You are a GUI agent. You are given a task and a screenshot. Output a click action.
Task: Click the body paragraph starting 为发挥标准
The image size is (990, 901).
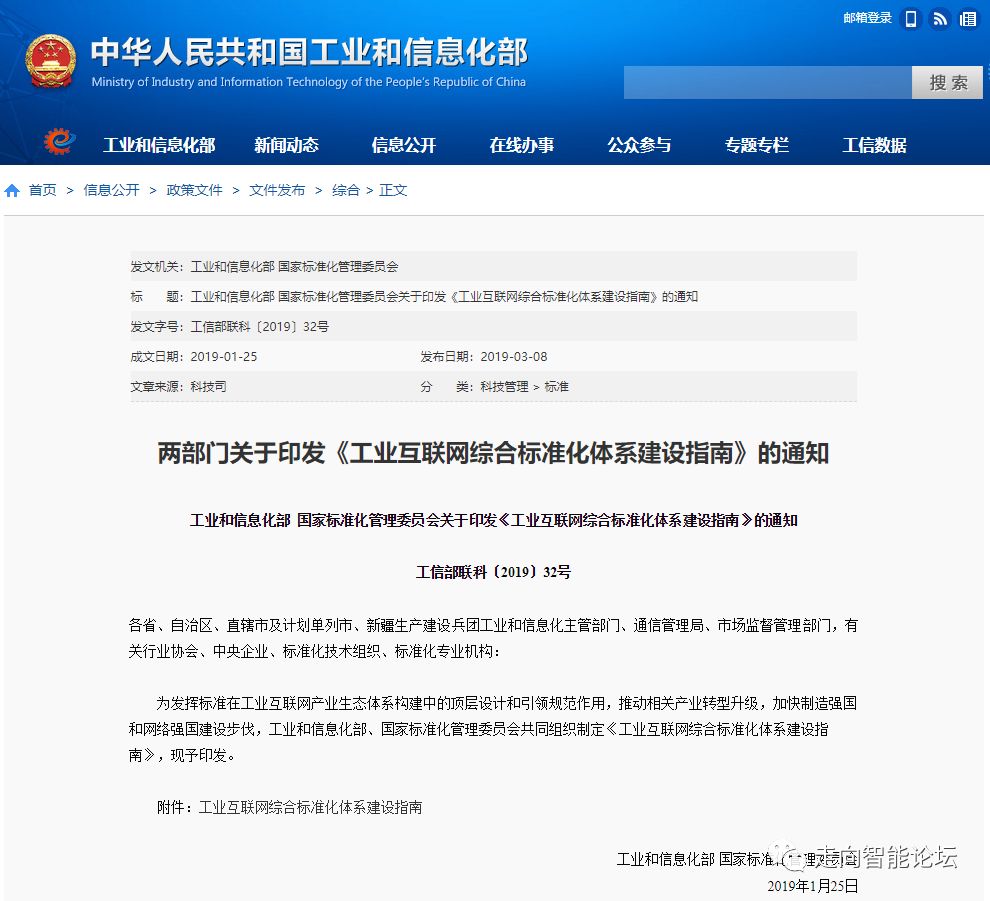click(x=493, y=729)
